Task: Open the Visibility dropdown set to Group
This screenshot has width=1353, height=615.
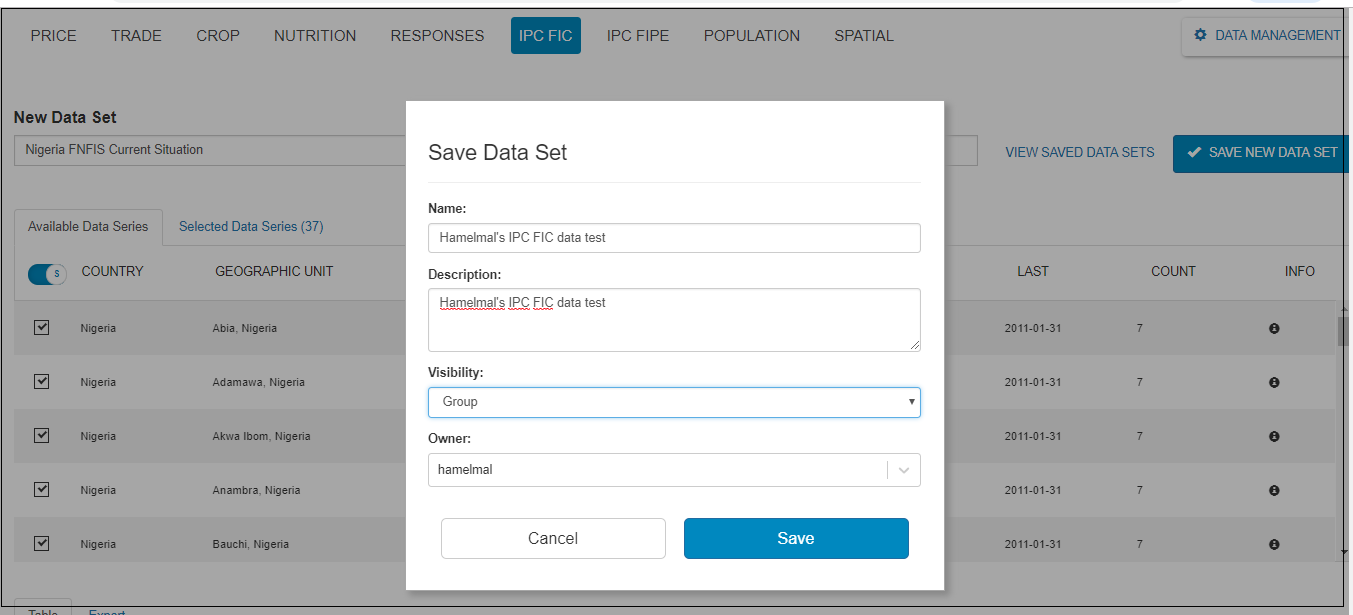Action: tap(674, 402)
